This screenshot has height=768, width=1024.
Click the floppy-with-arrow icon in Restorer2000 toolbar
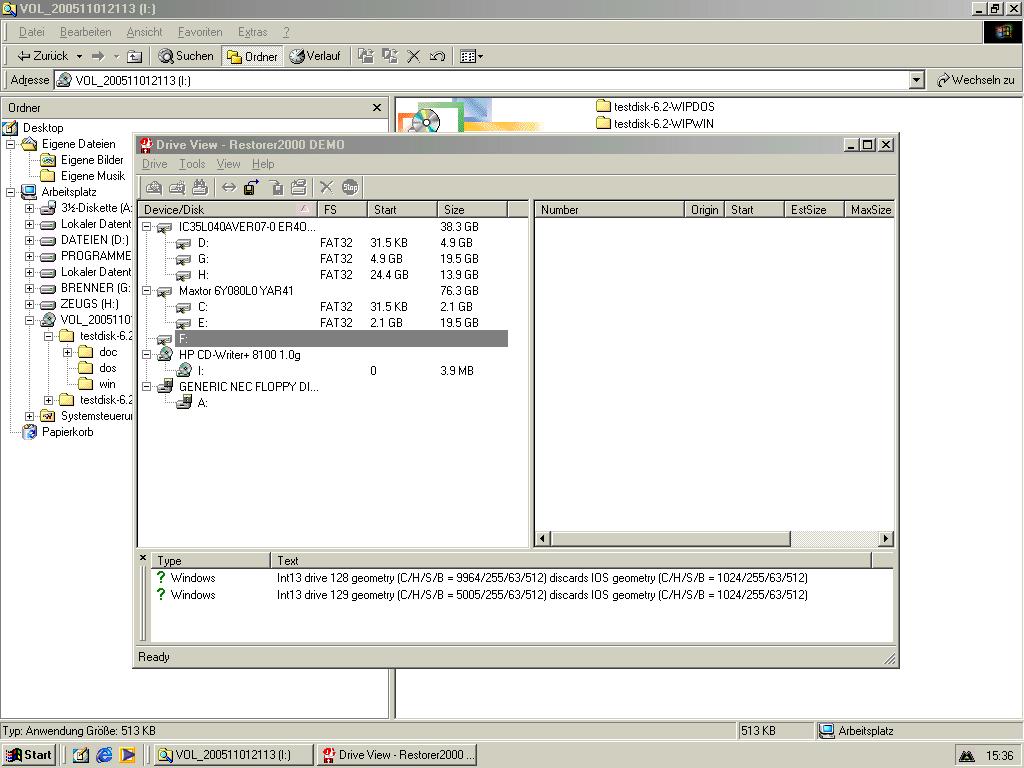pos(251,187)
